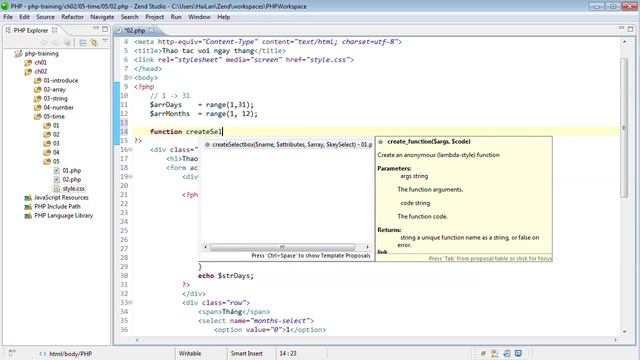Click the create_function documentation popup header
640x360 pixels.
point(429,142)
